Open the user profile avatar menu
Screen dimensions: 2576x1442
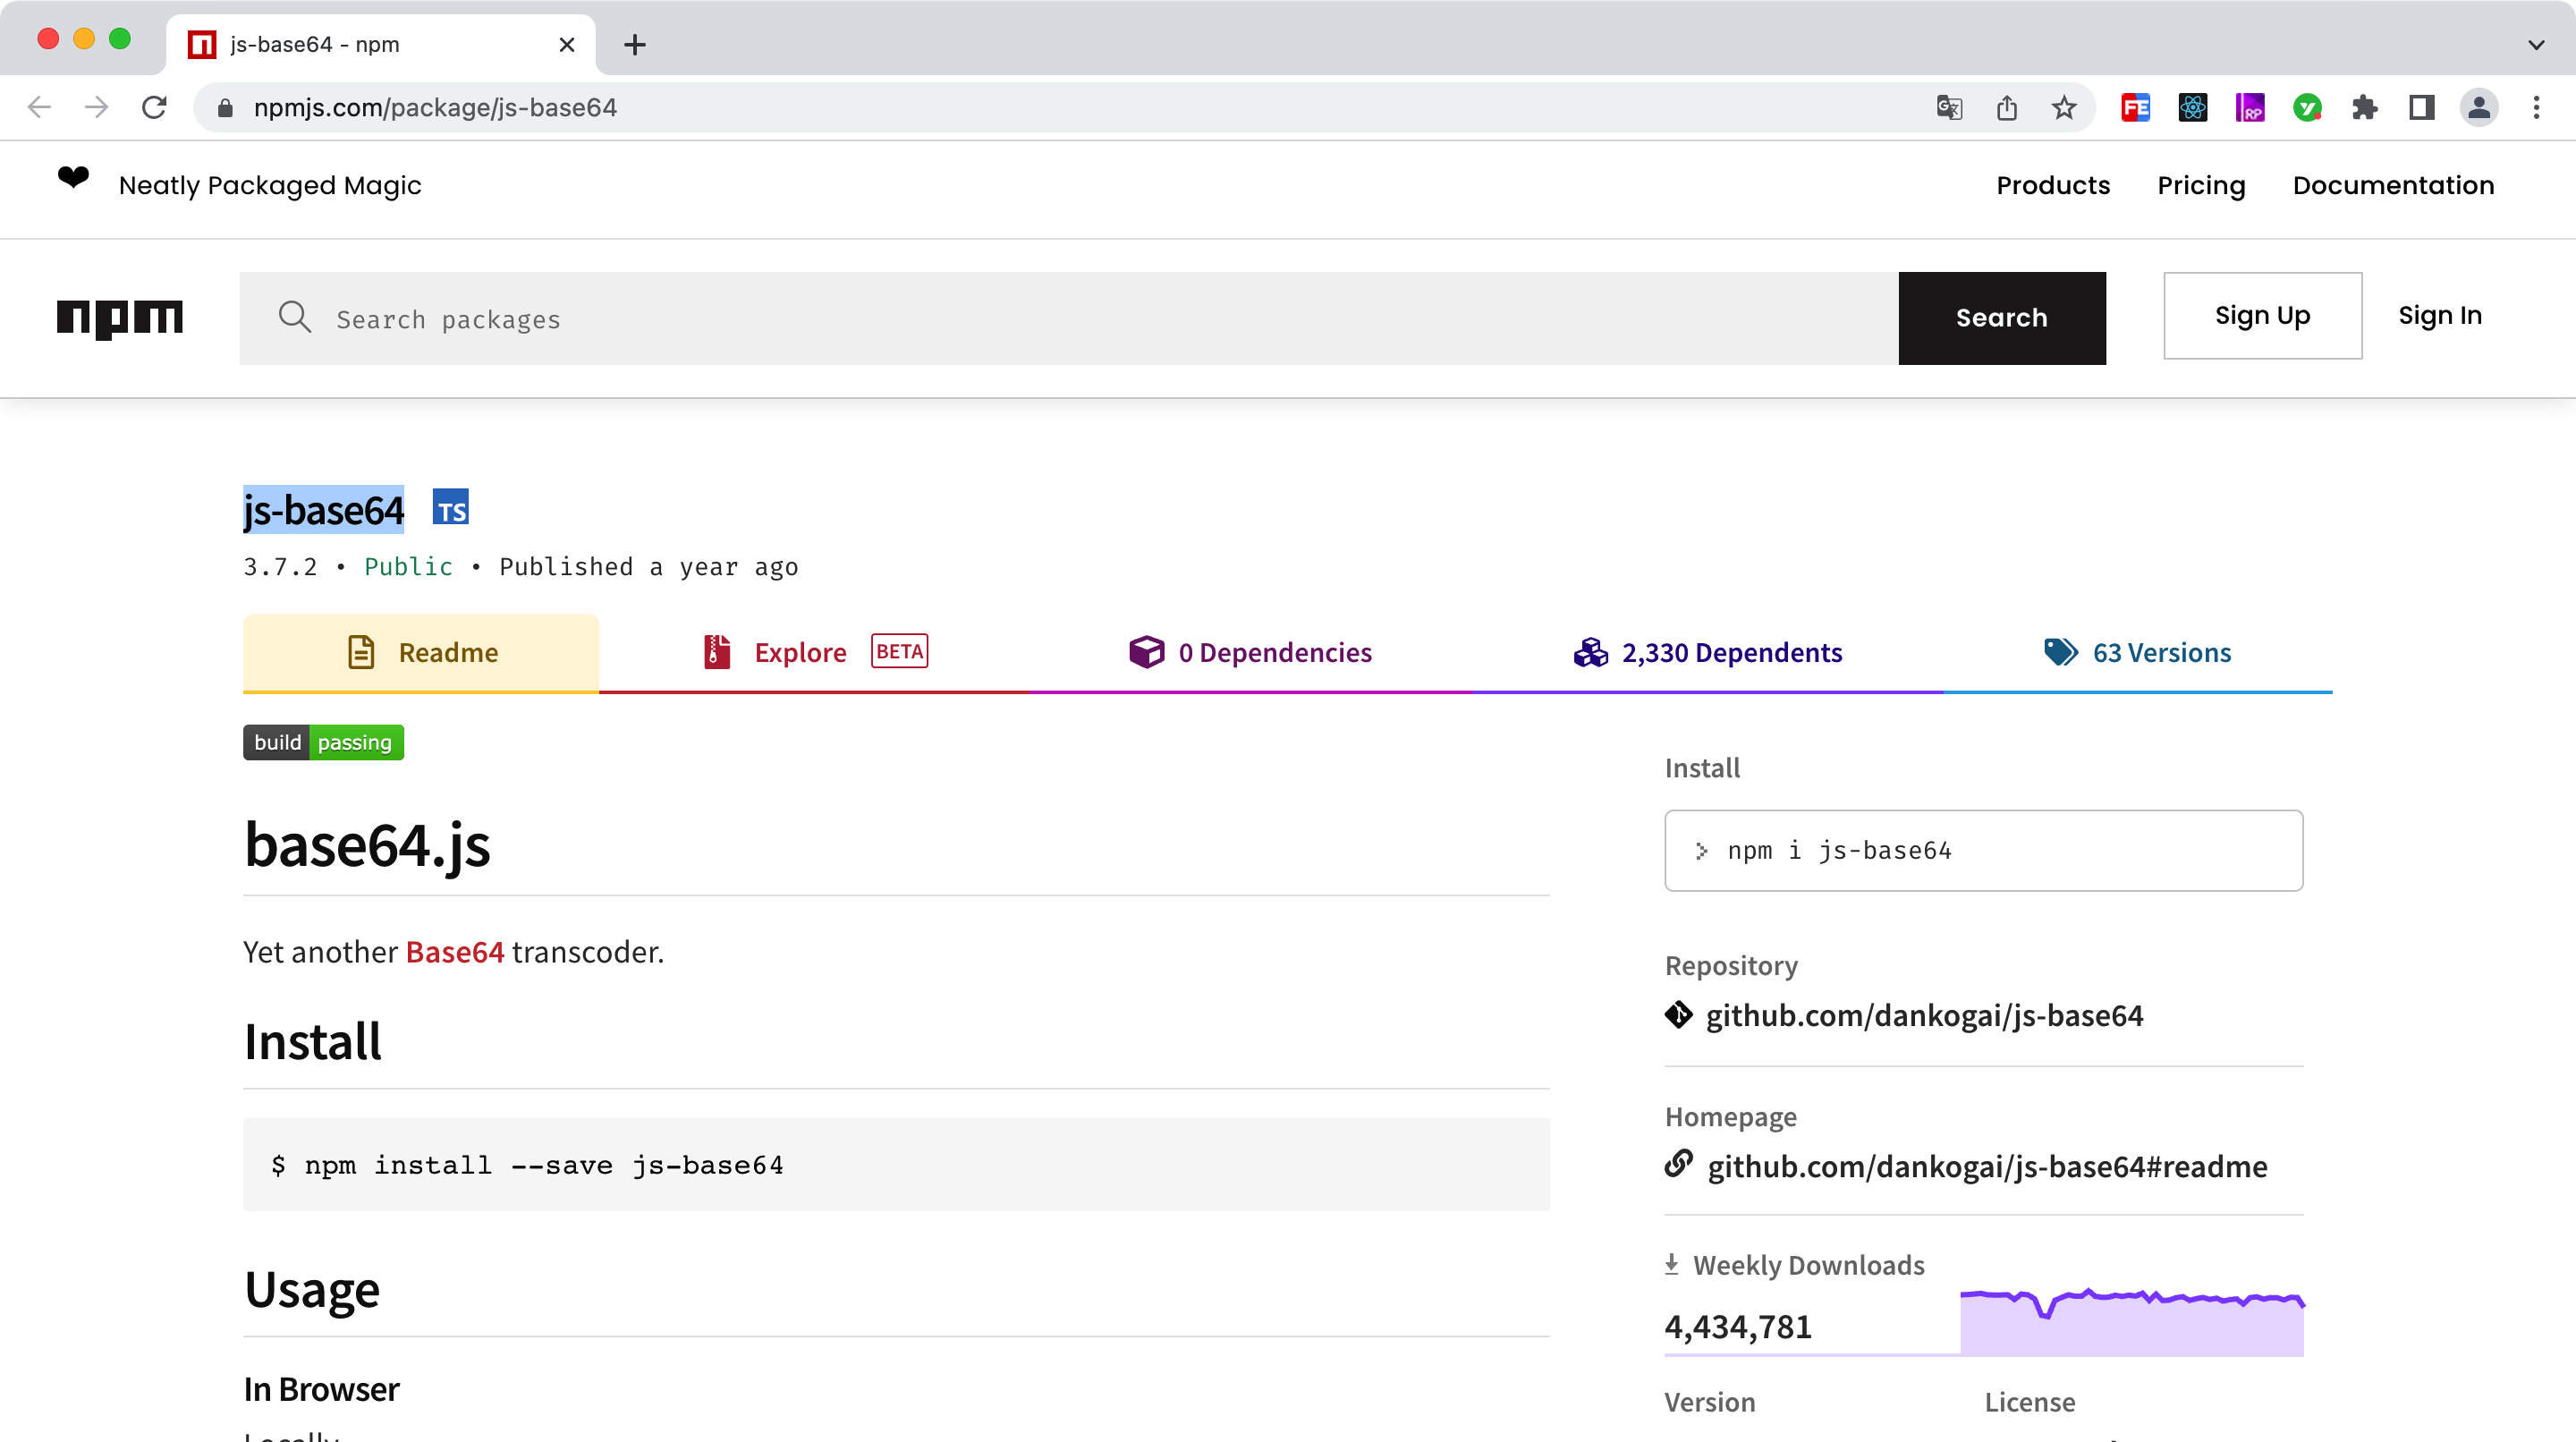pos(2479,108)
